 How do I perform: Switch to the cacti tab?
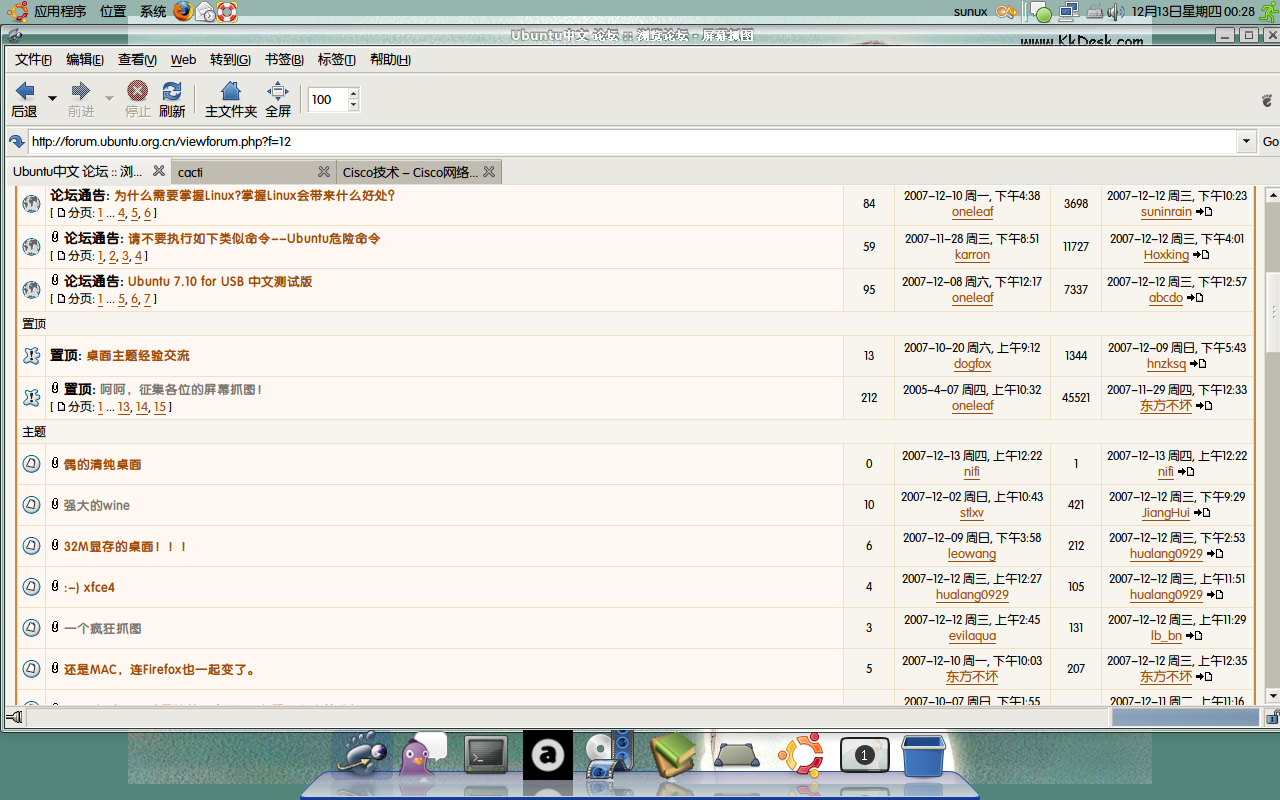[254, 172]
